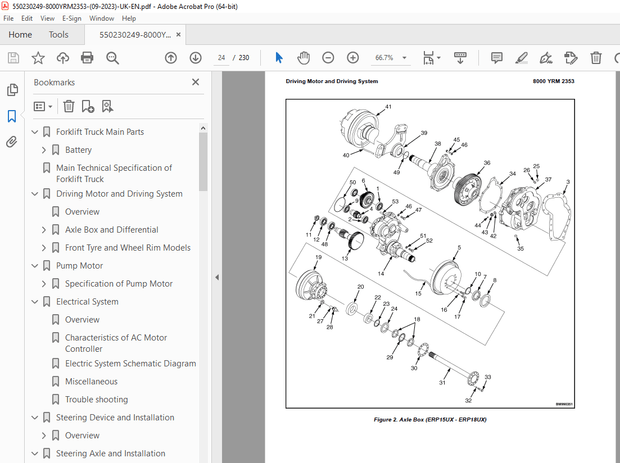Expand the Battery bookmark
The height and width of the screenshot is (463, 620).
pos(44,150)
